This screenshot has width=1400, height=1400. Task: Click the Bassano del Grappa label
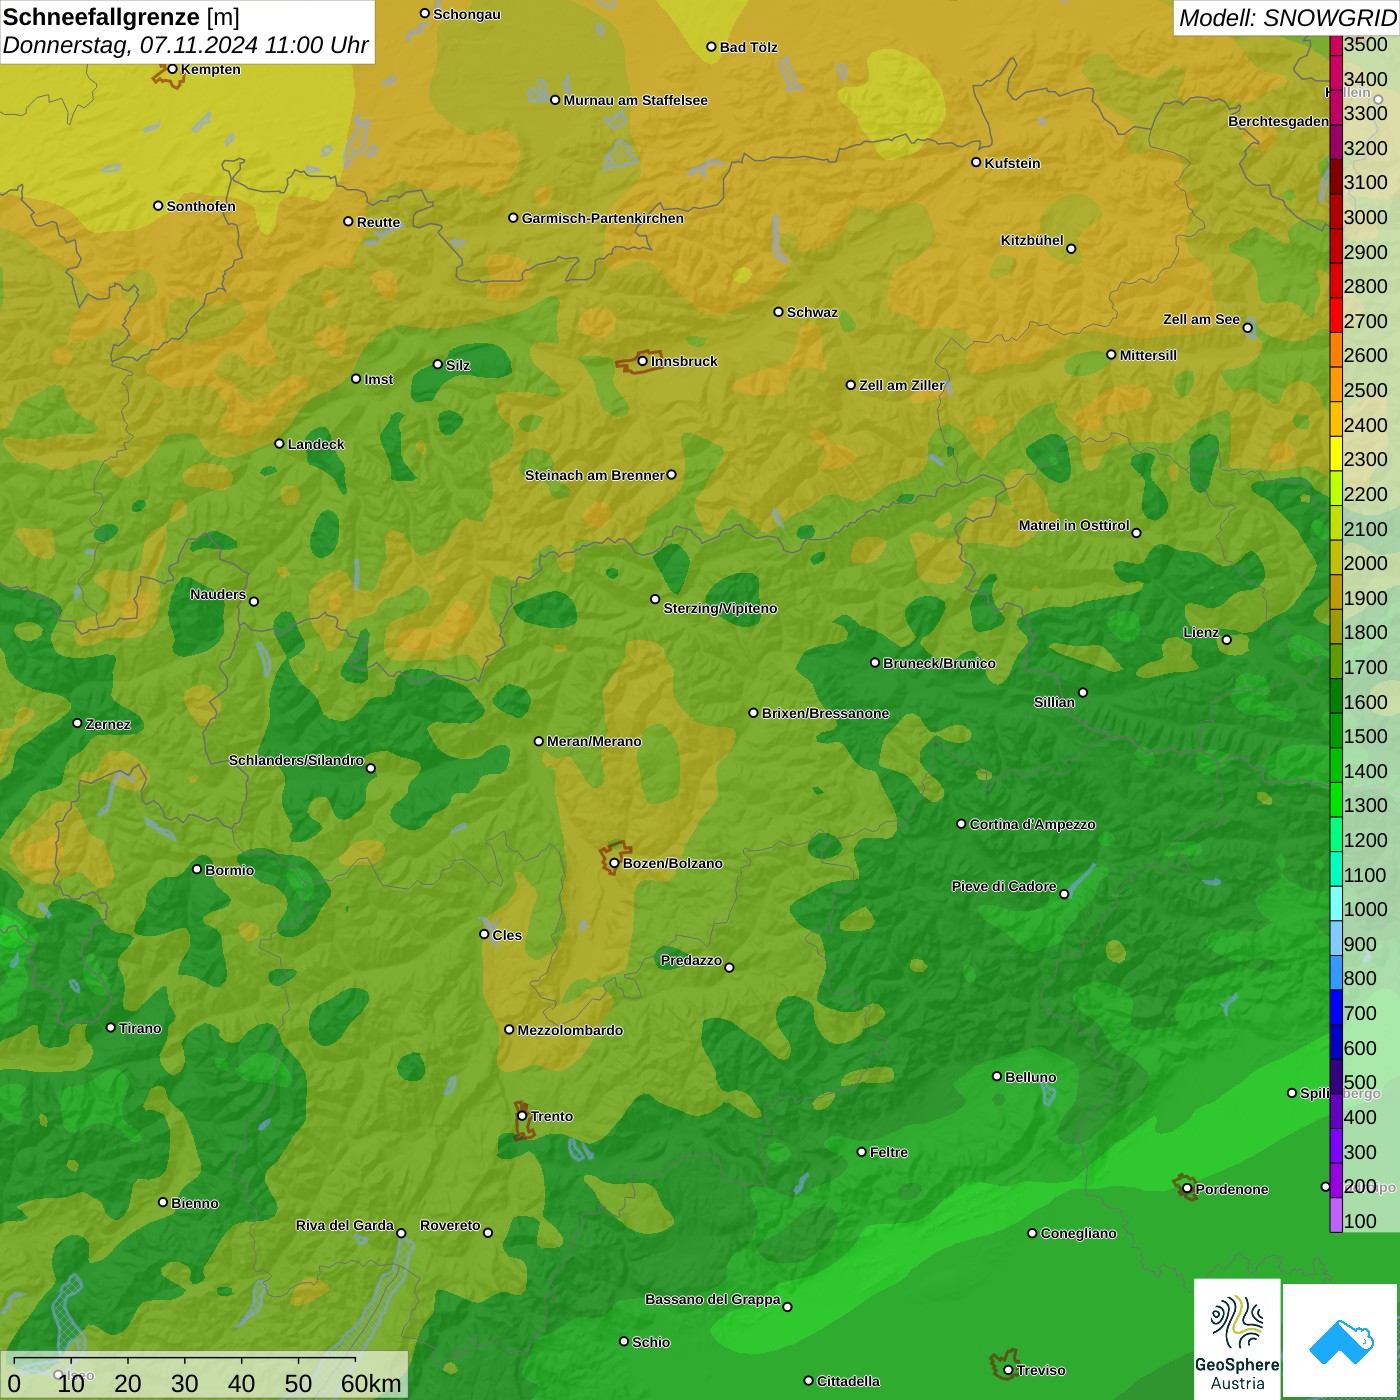[713, 1299]
